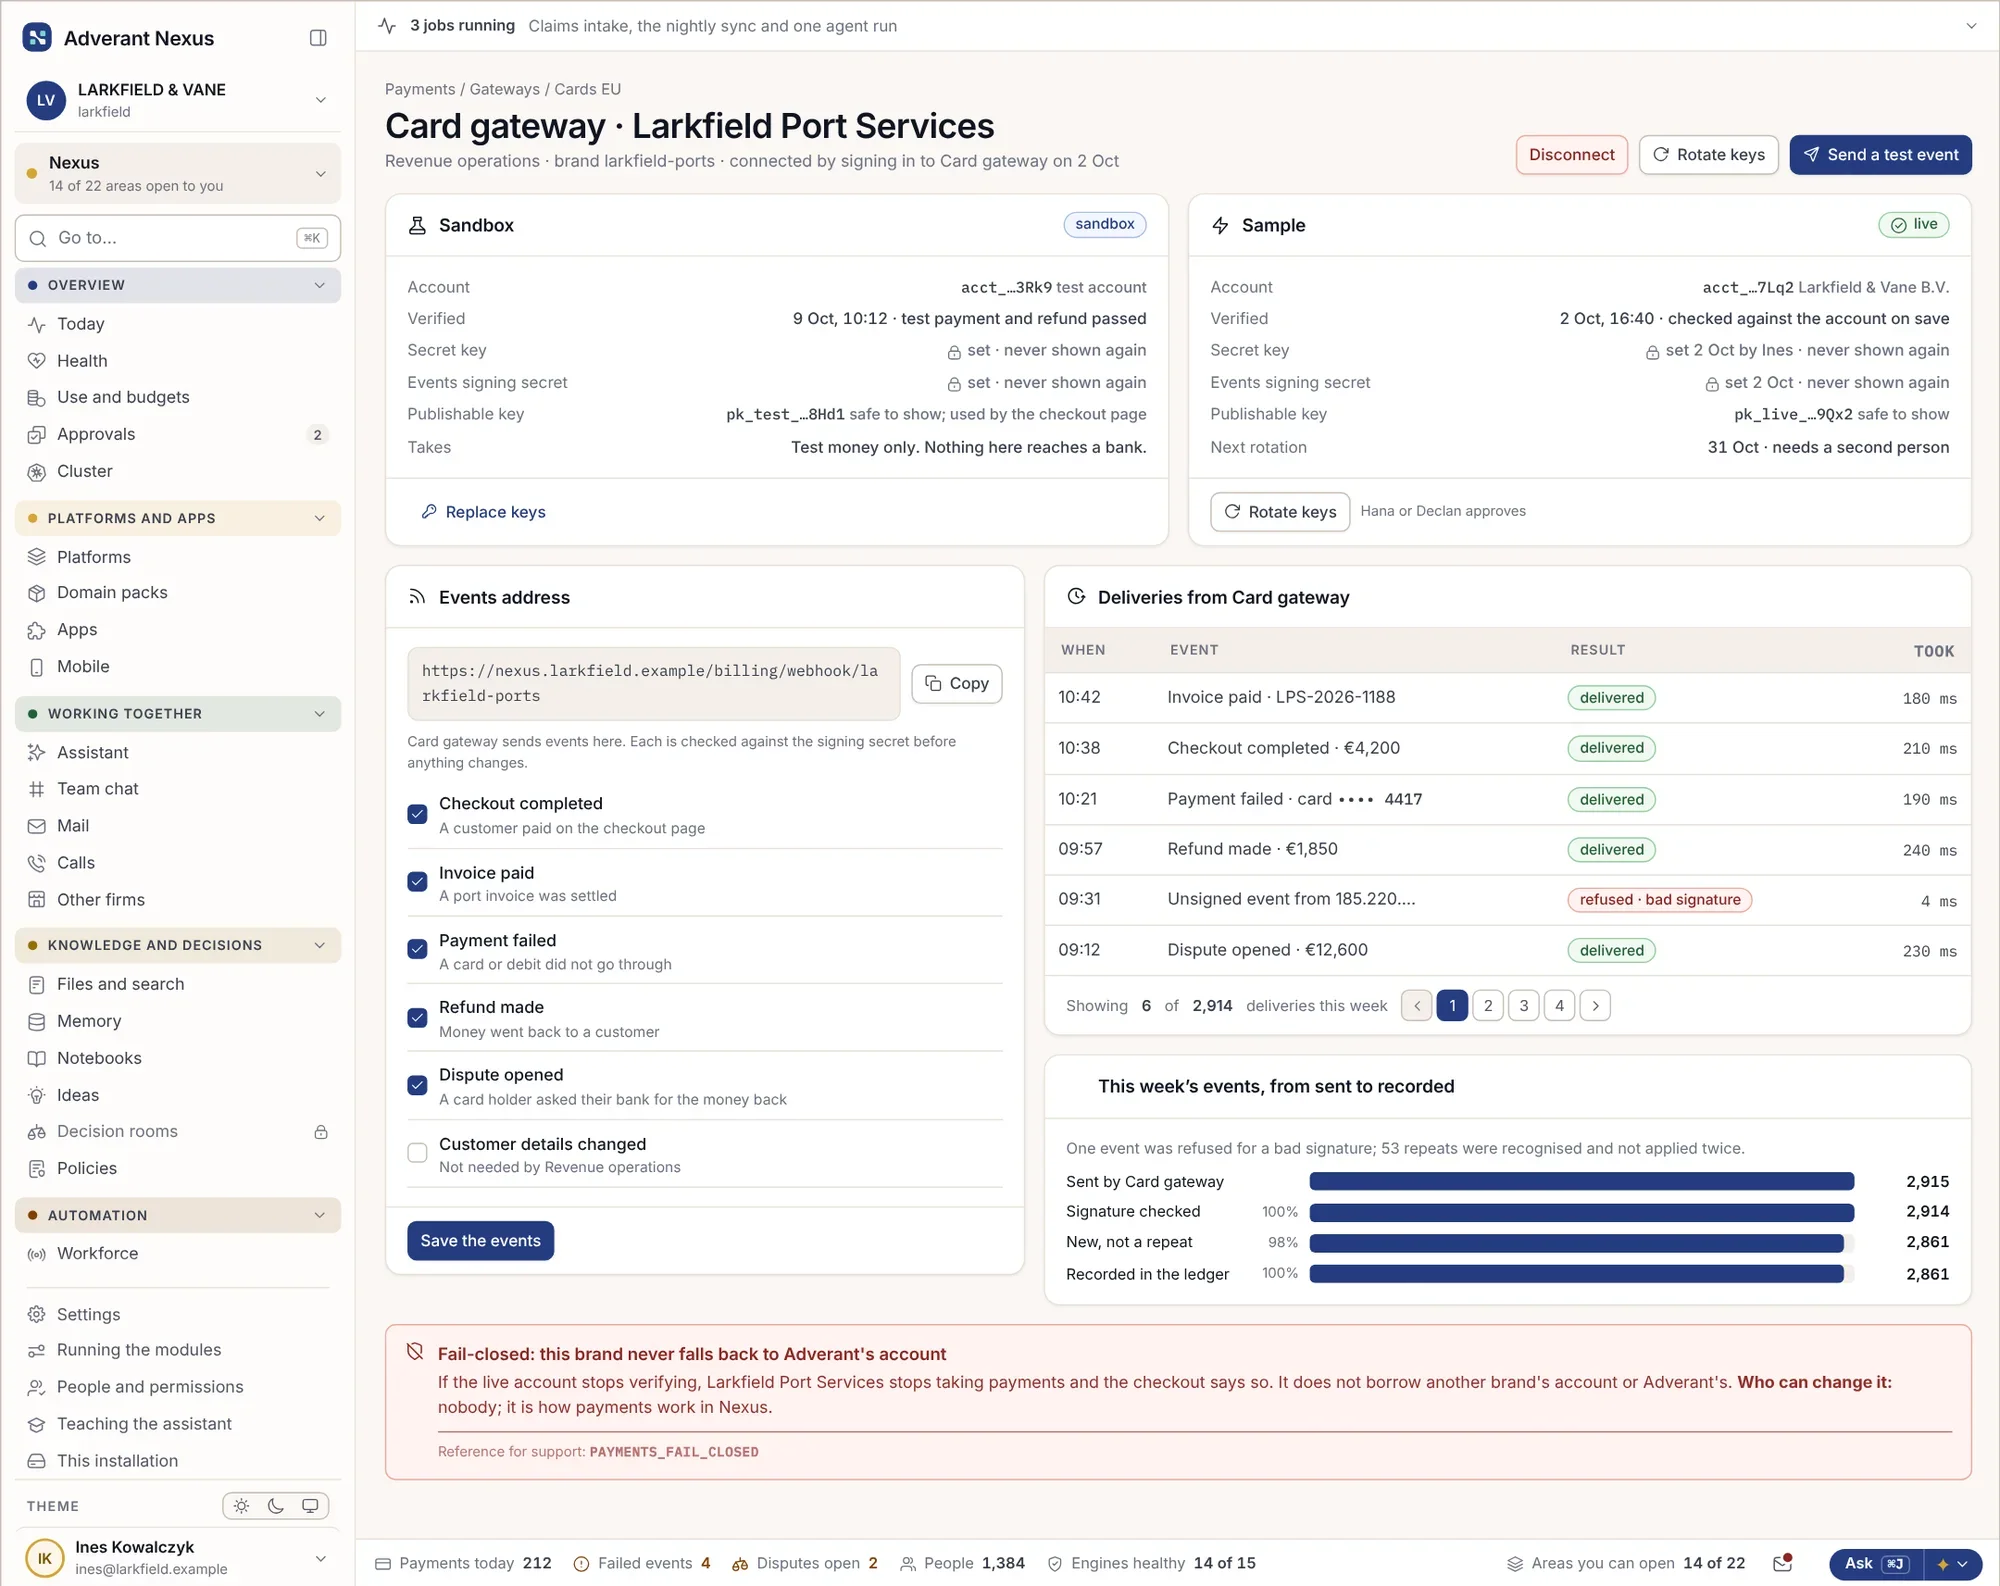Screen dimensions: 2000x1586
Task: Uncheck the Payment failed event
Action: [x=418, y=949]
